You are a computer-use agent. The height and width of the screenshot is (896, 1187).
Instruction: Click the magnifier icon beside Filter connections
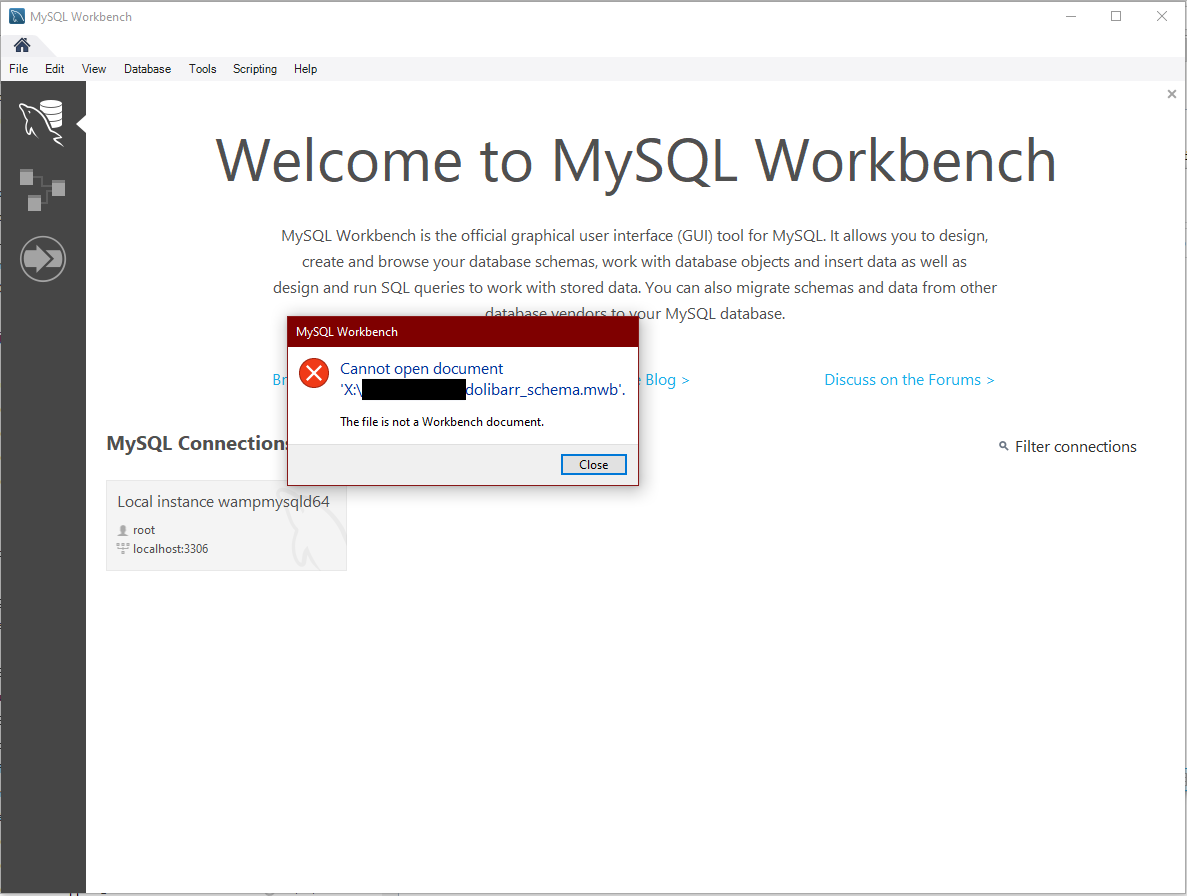(1004, 446)
